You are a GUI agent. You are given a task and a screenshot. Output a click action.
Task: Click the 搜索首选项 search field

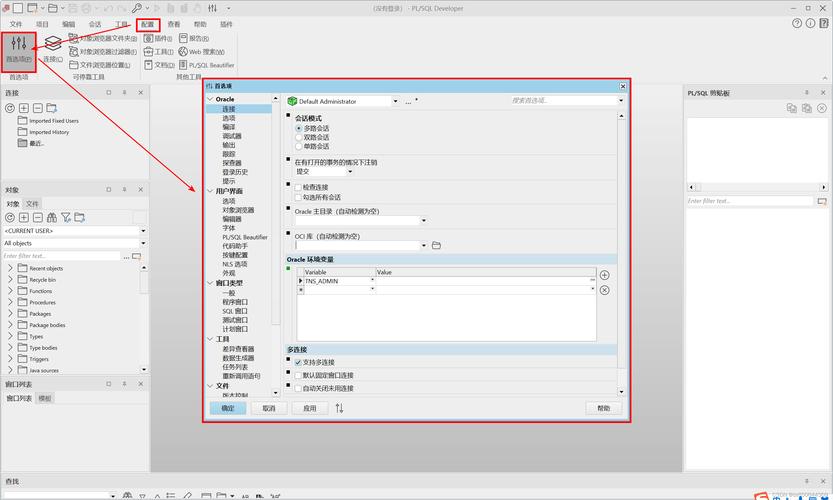pos(565,100)
